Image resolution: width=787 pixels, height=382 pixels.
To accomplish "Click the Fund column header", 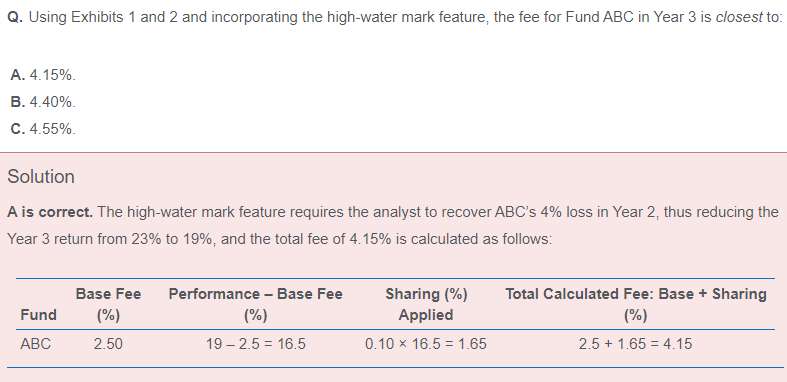I will (38, 315).
